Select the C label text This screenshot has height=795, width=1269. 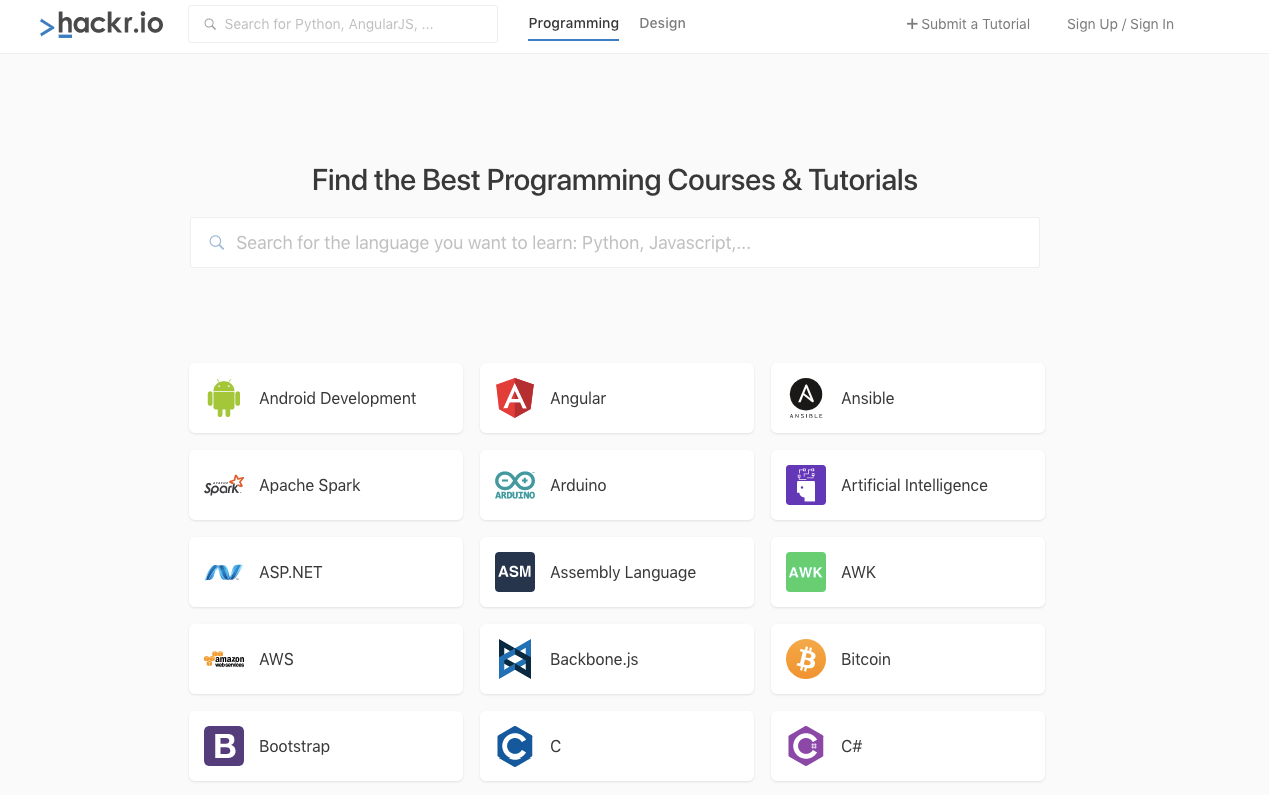(555, 746)
